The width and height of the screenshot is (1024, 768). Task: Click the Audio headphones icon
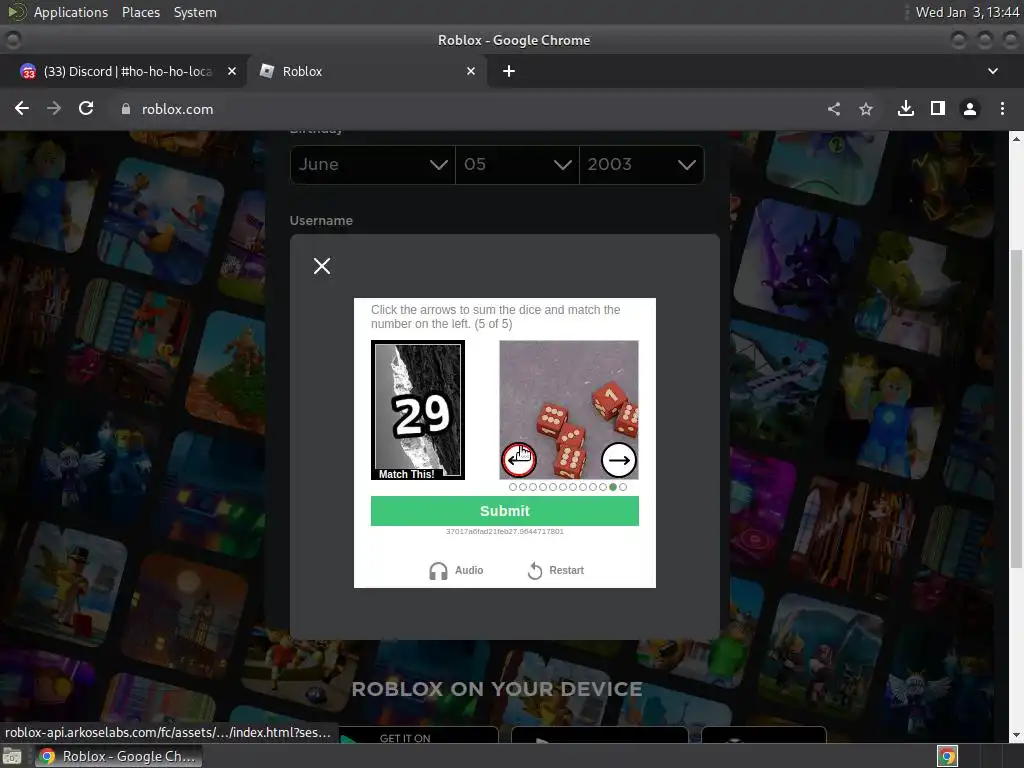(438, 571)
